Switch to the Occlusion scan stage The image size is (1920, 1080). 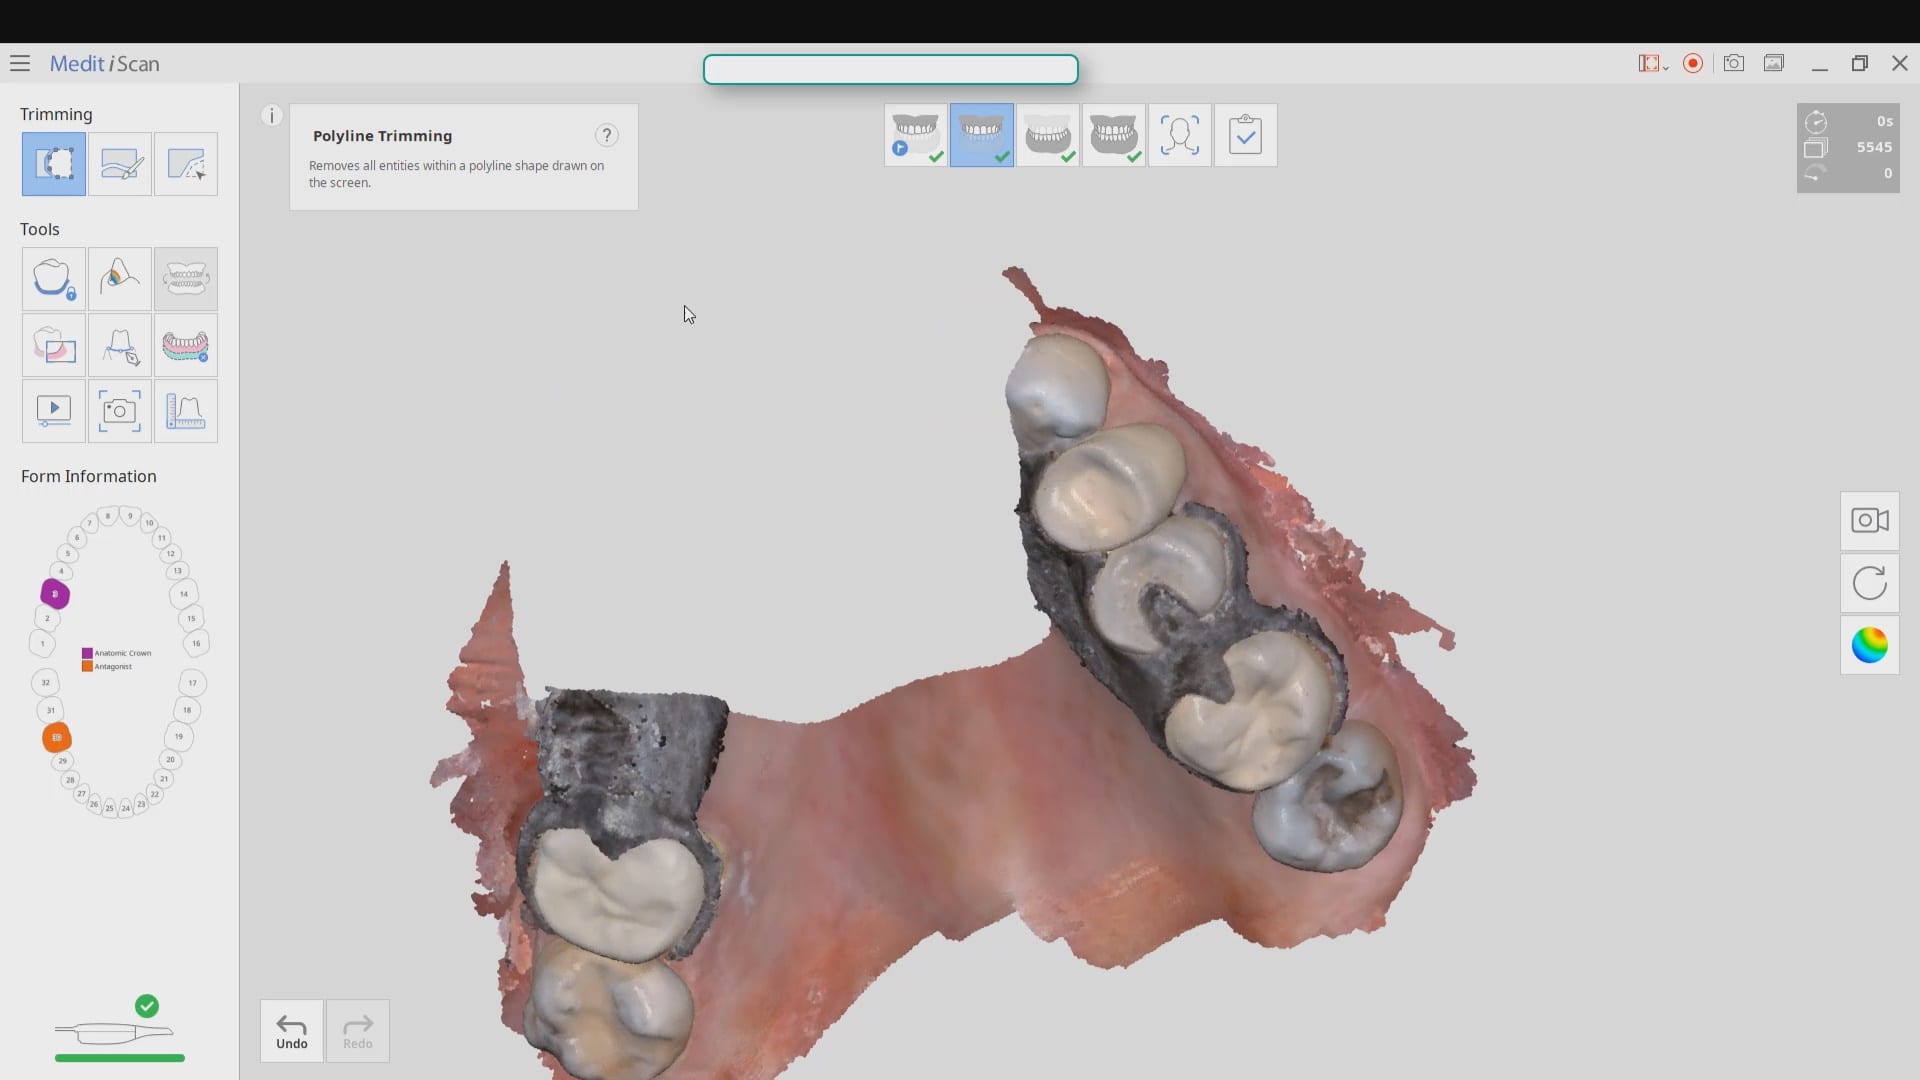pos(1113,135)
